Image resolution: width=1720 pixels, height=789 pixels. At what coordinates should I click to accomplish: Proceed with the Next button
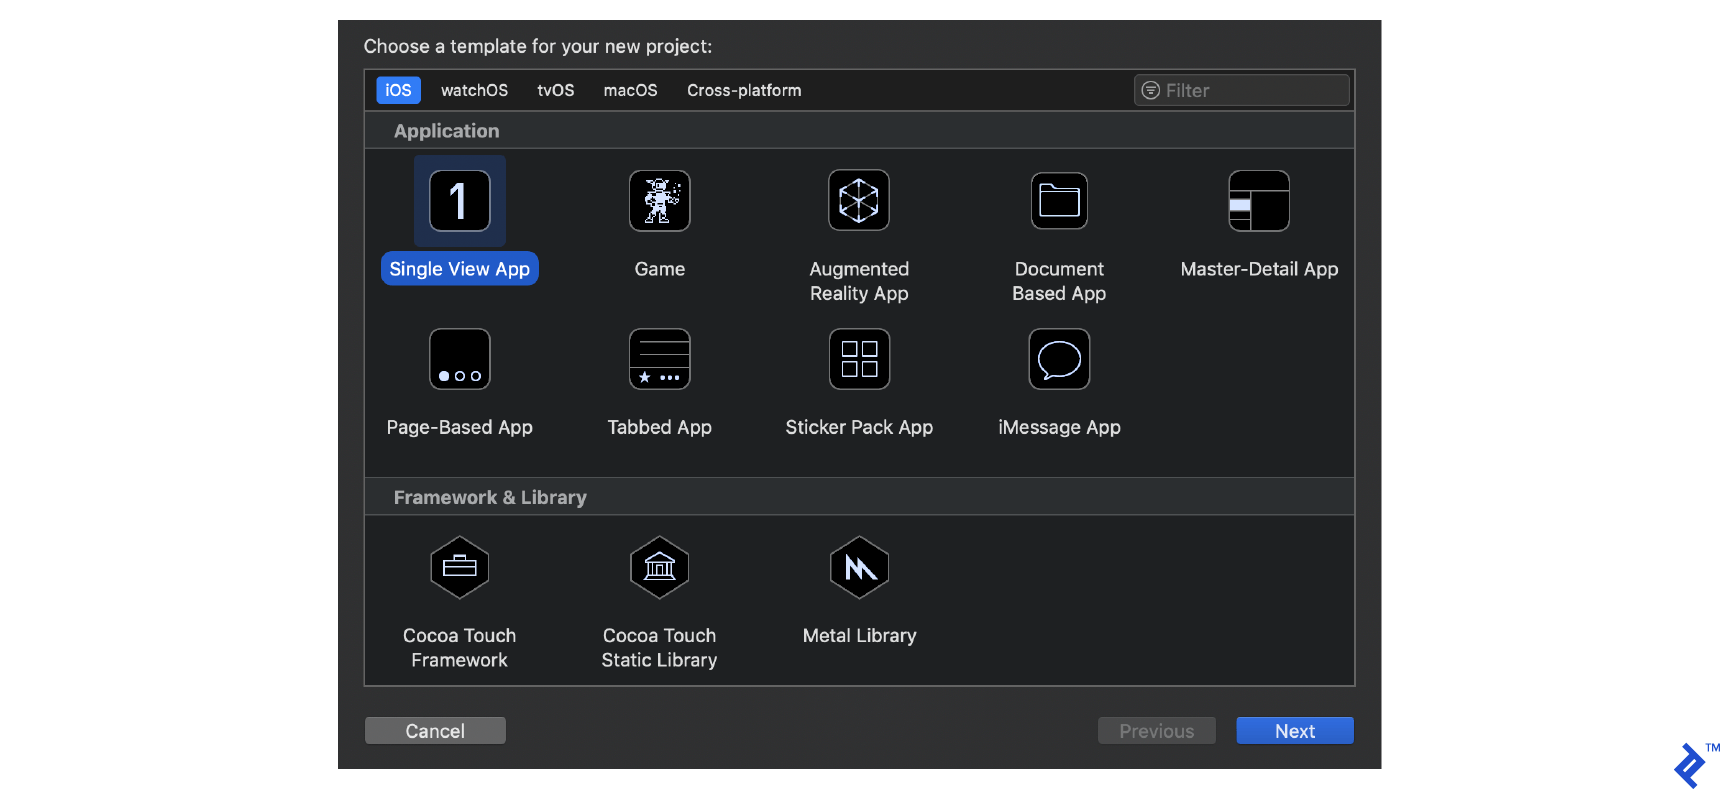click(1295, 731)
